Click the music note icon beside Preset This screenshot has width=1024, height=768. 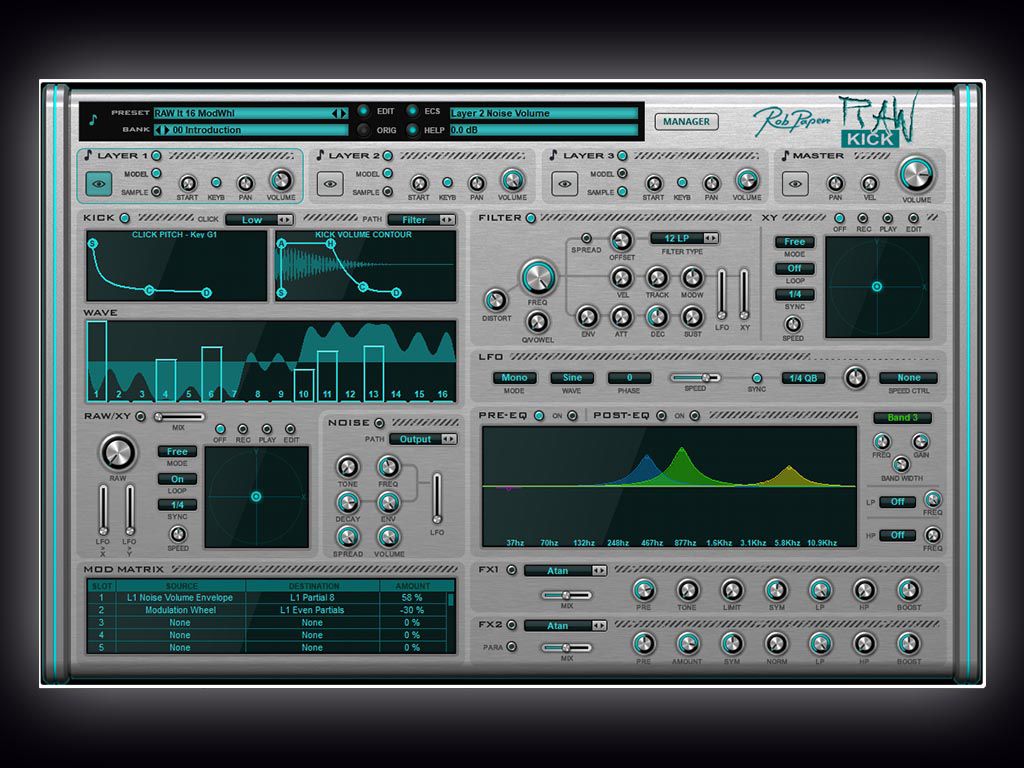point(93,120)
